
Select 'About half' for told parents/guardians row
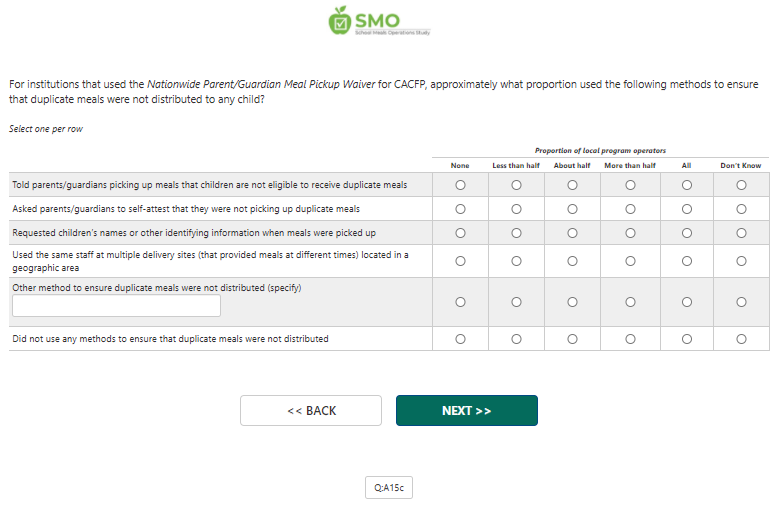[572, 185]
